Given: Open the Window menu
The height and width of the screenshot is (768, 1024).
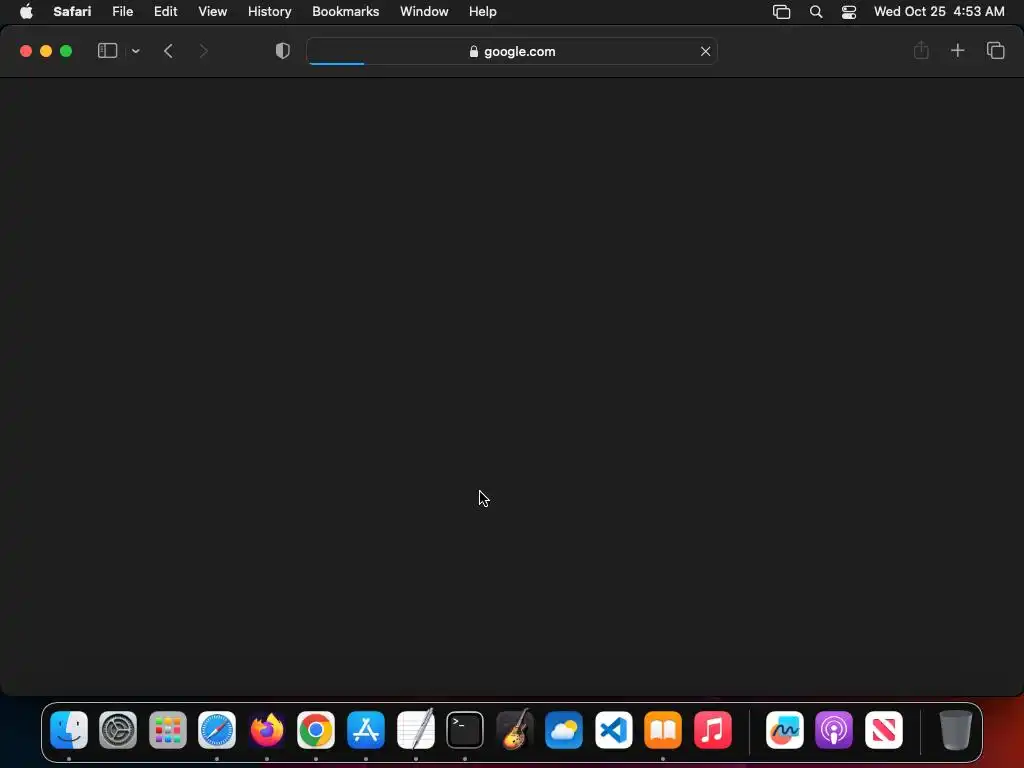Looking at the screenshot, I should tap(424, 12).
